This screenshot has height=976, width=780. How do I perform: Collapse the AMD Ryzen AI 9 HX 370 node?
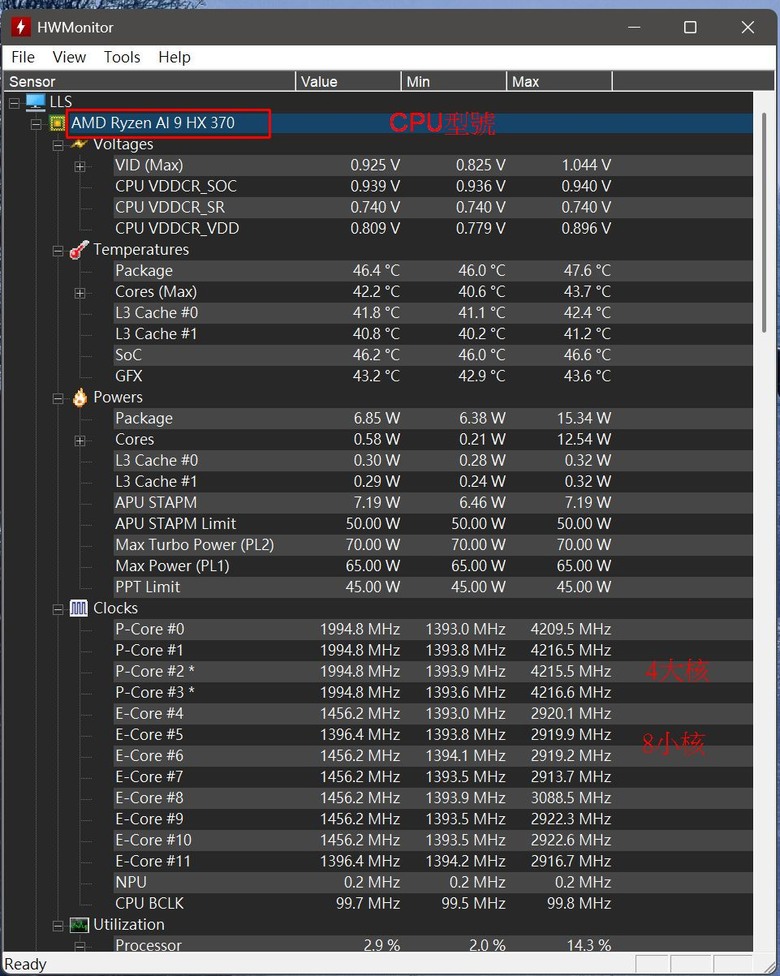(x=36, y=124)
